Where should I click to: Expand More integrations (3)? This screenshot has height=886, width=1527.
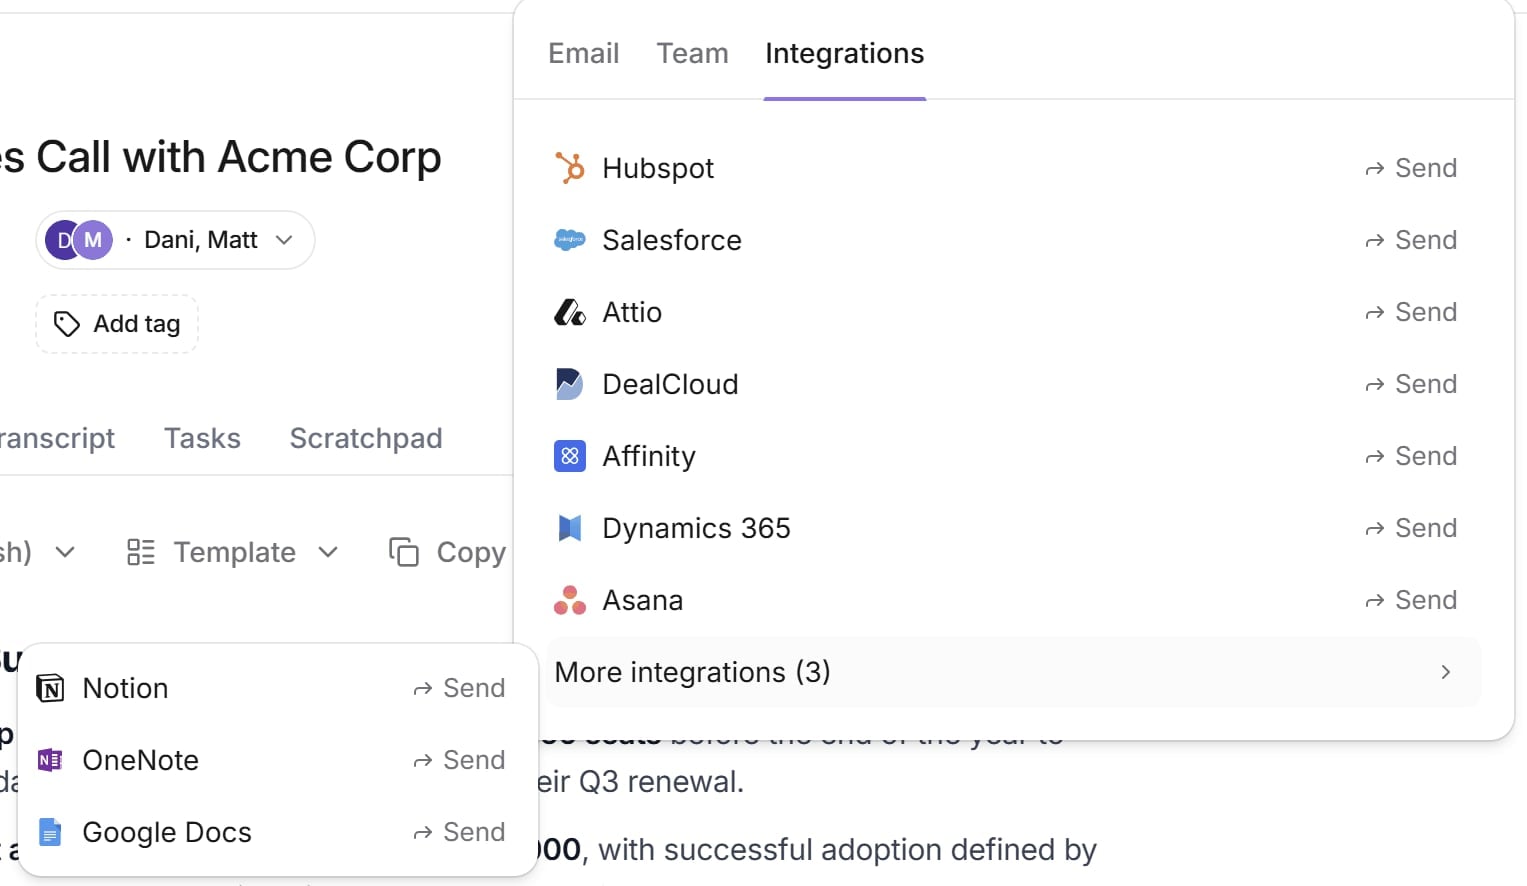pyautogui.click(x=1012, y=672)
